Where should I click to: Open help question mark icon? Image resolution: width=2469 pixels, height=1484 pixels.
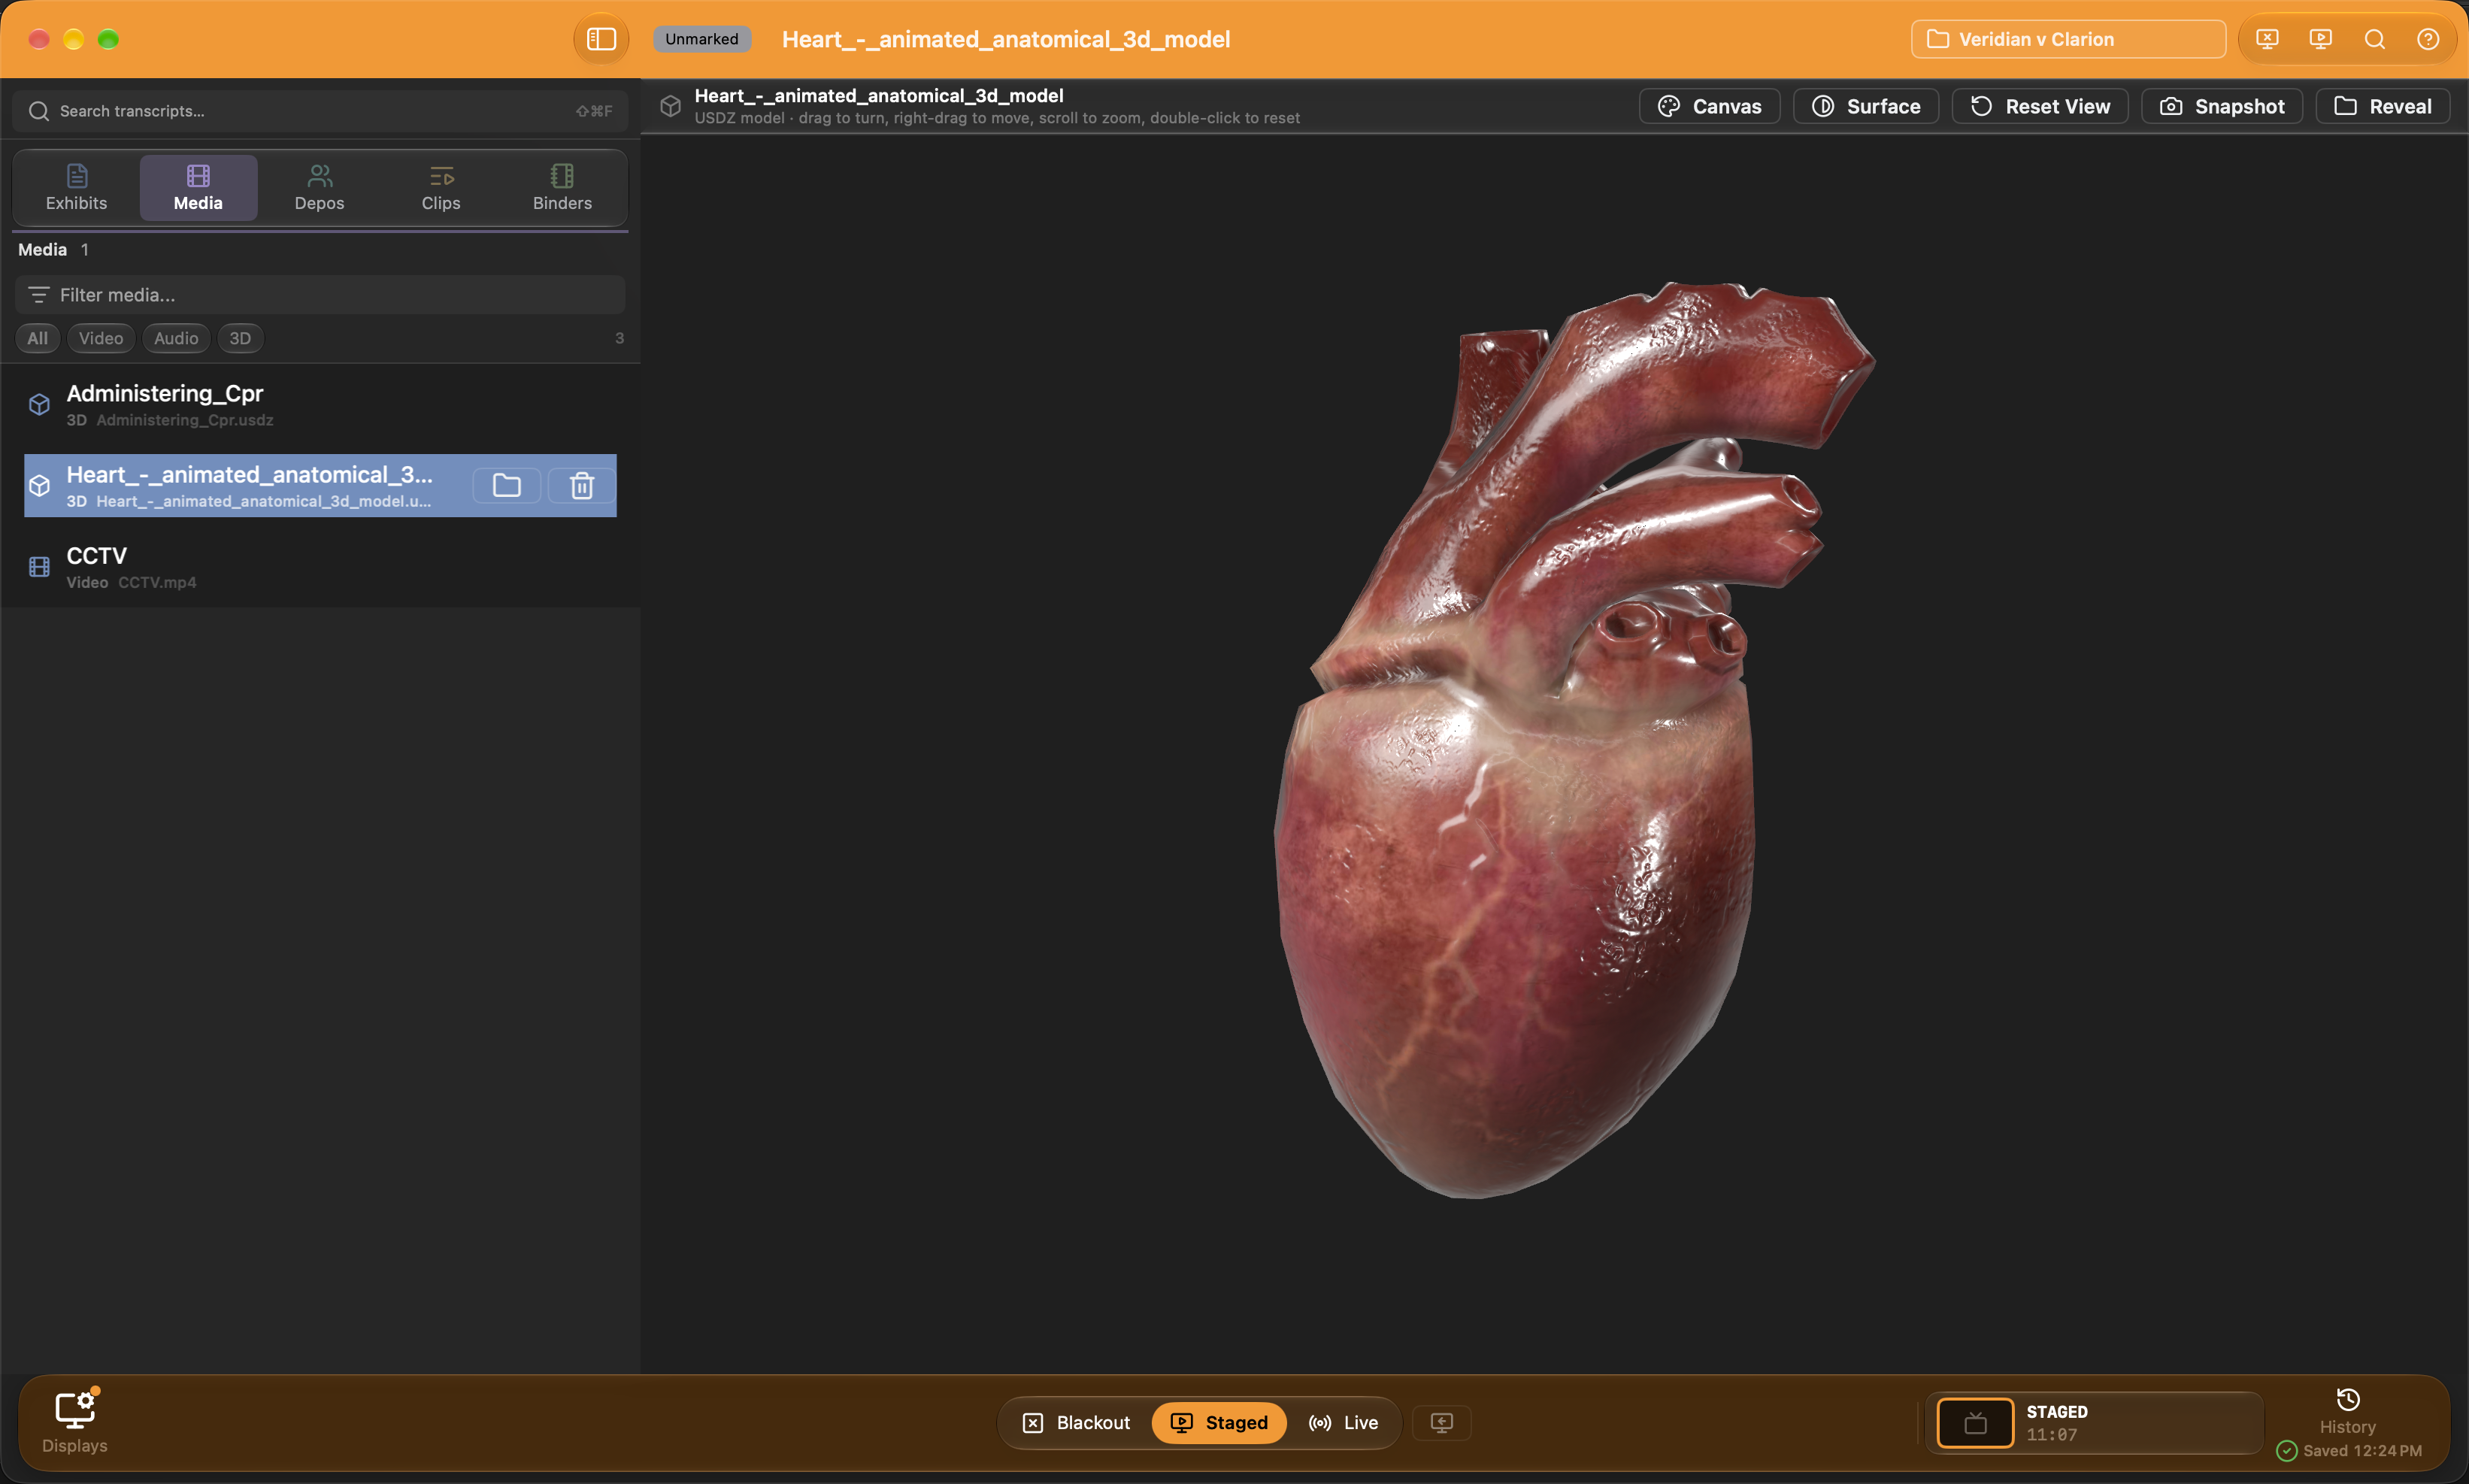click(2427, 39)
